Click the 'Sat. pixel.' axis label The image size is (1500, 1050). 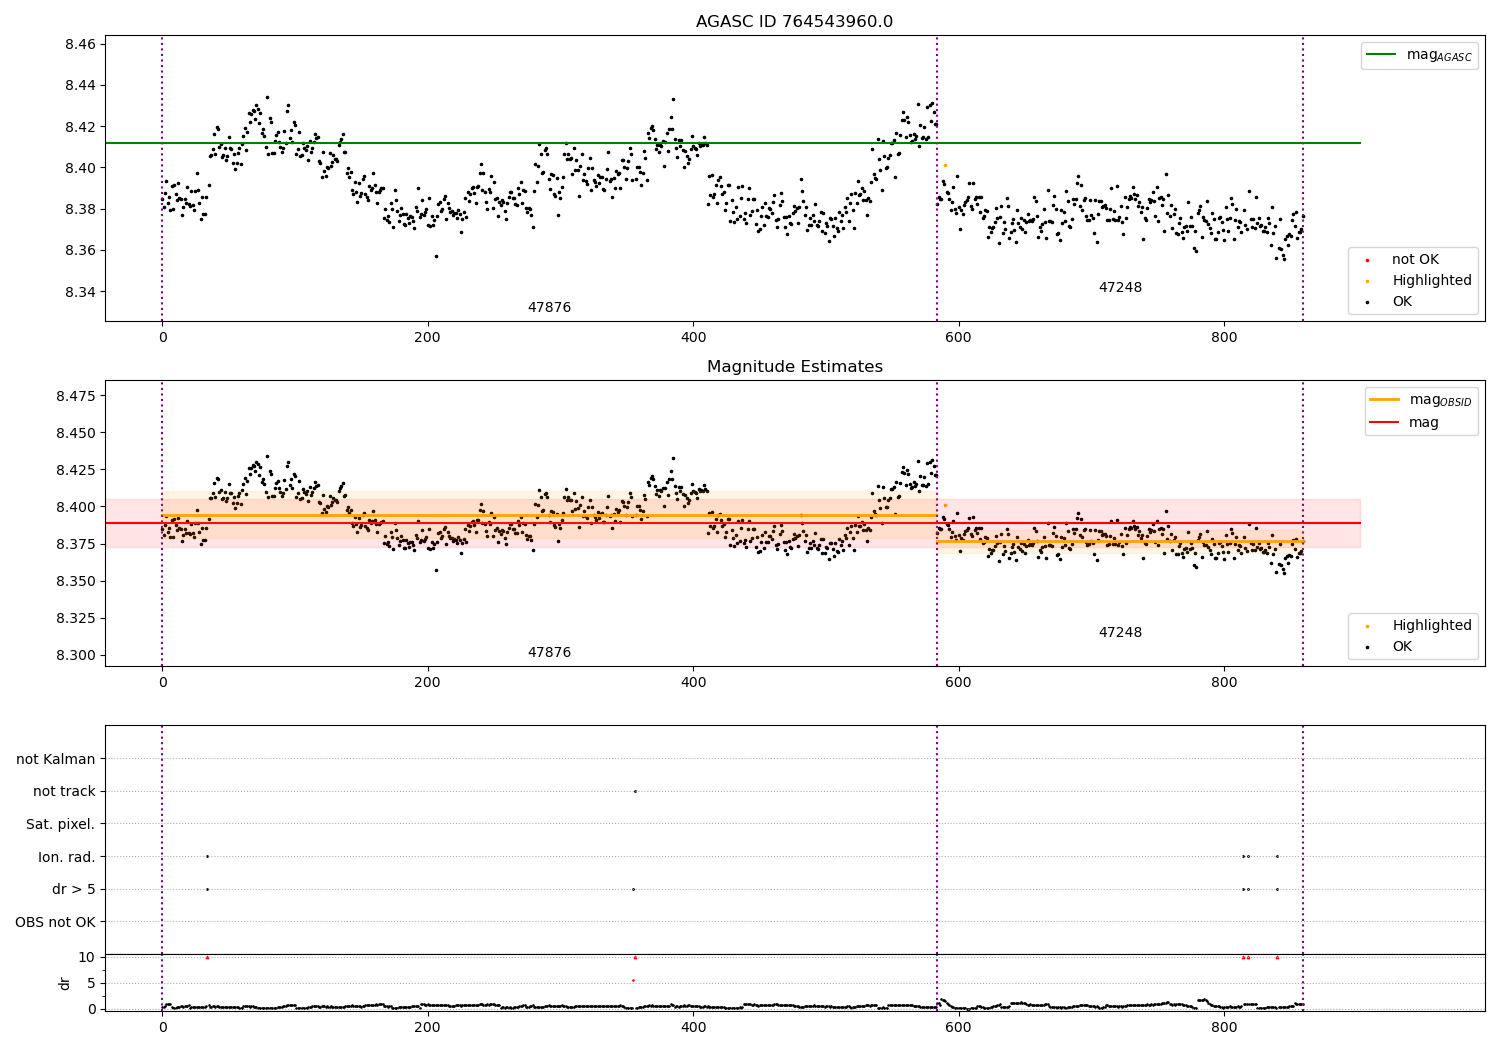coord(61,824)
